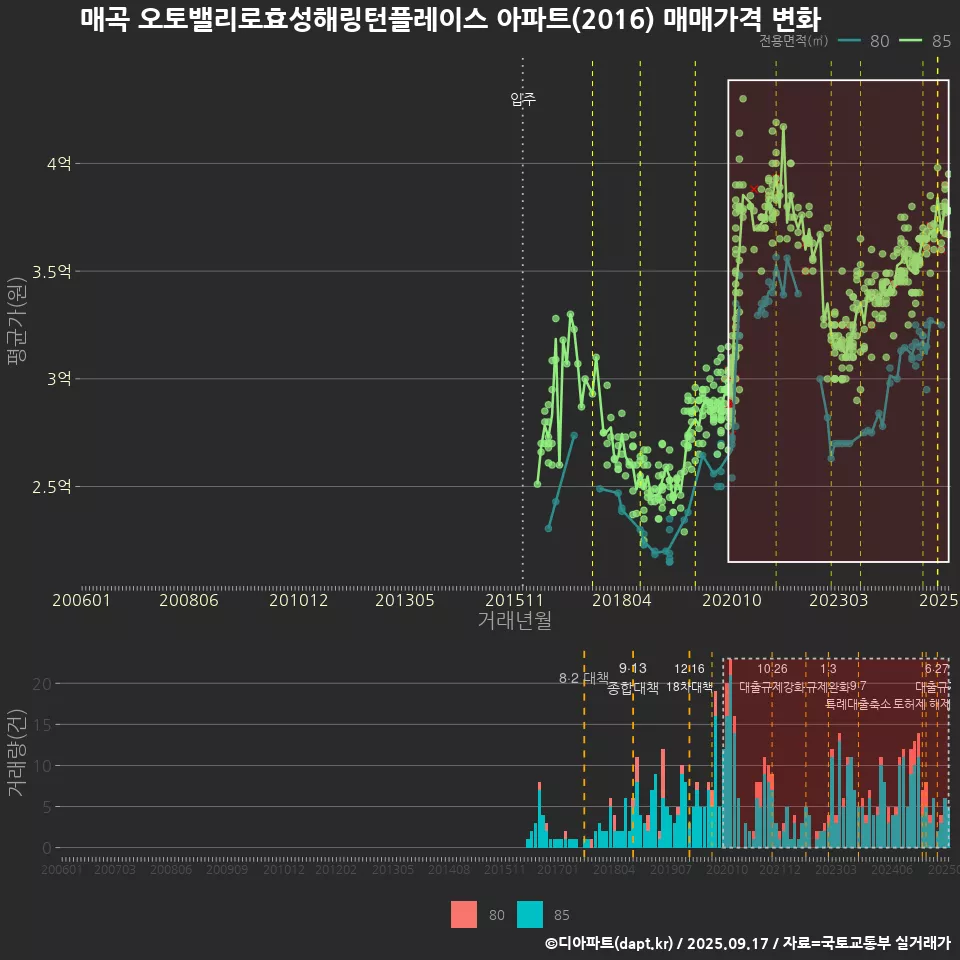
Task: Click the 2.5억 y-axis label
Action: click(52, 487)
